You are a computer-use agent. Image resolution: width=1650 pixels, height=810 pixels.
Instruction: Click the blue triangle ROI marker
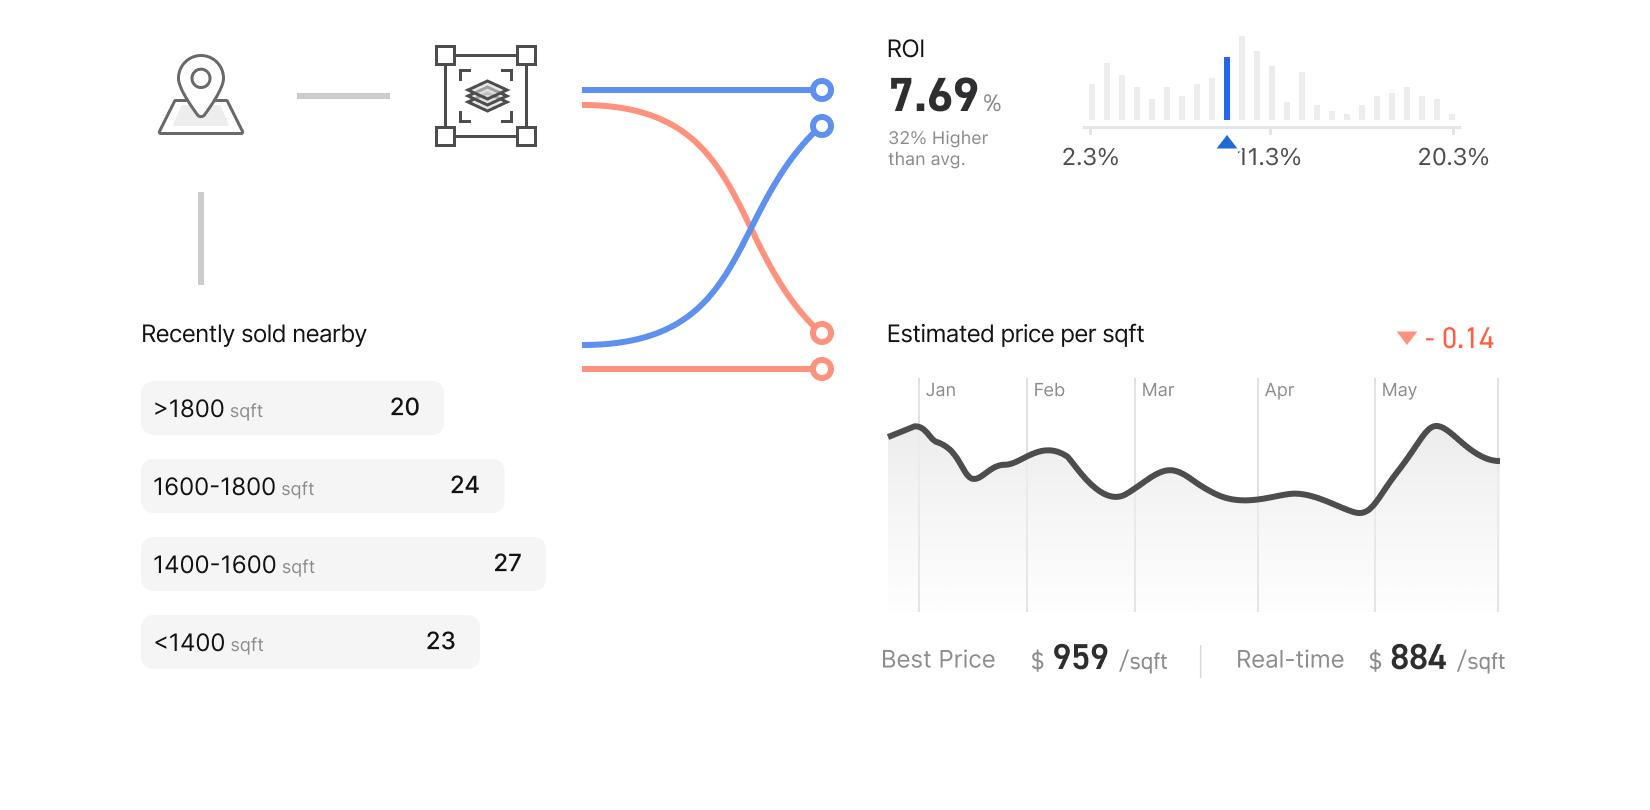(1227, 142)
